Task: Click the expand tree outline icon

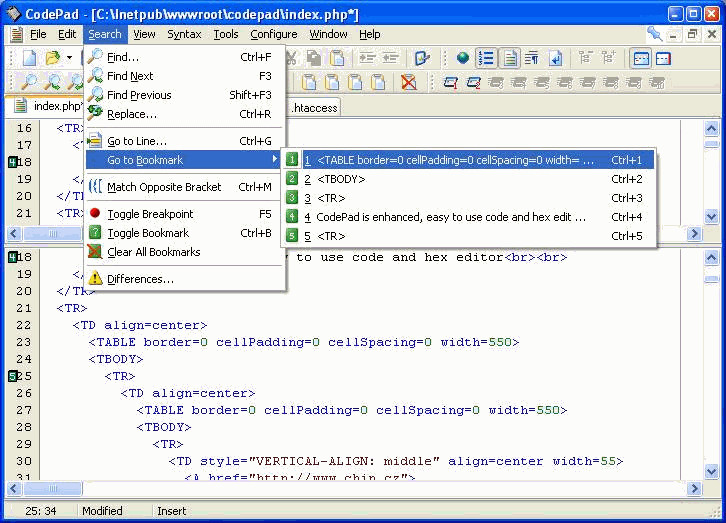Action: click(x=608, y=58)
